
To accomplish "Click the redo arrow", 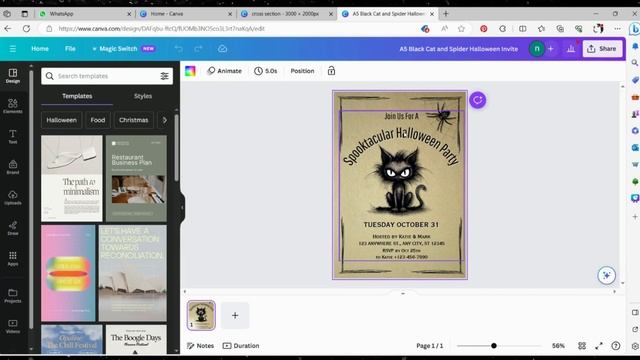I will (198, 49).
